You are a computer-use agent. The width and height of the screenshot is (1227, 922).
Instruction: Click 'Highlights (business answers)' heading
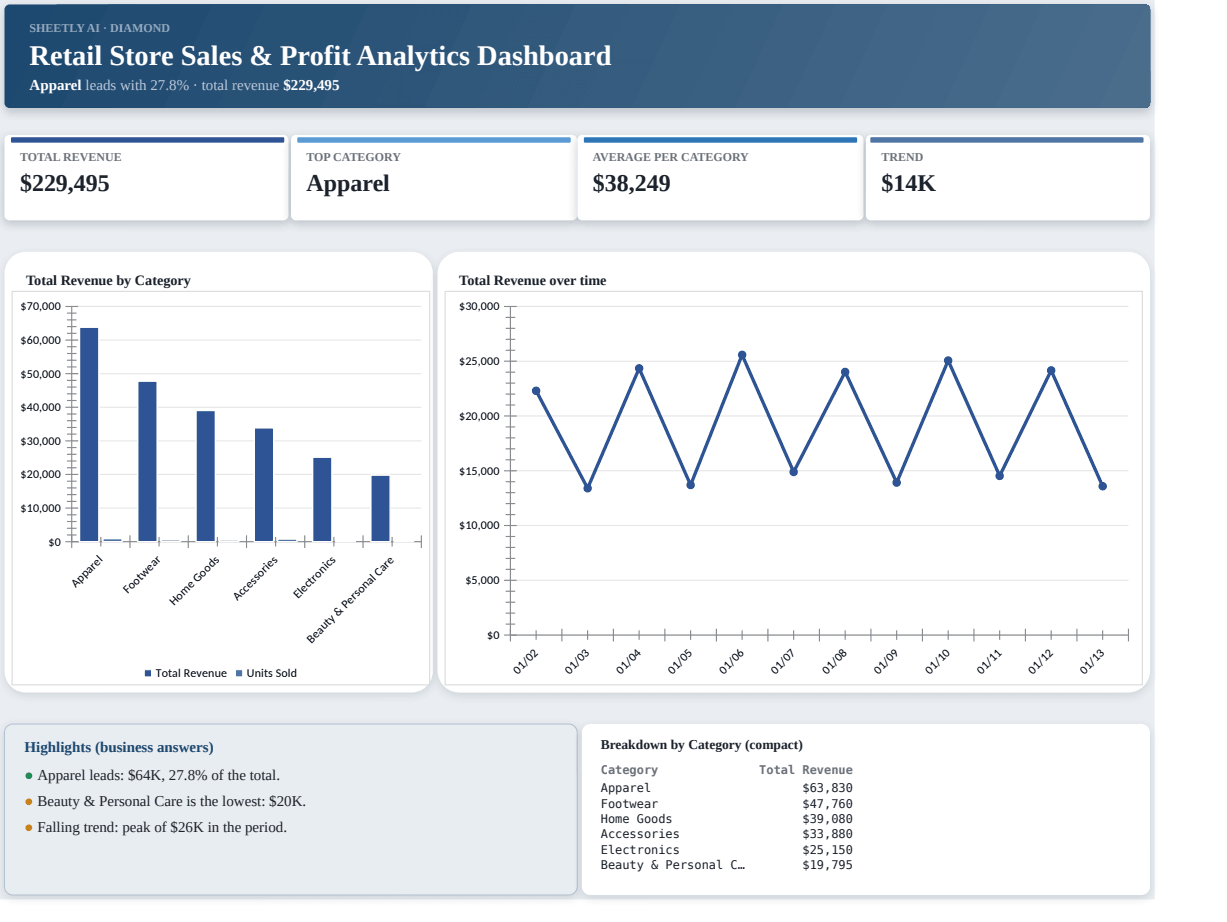point(119,747)
